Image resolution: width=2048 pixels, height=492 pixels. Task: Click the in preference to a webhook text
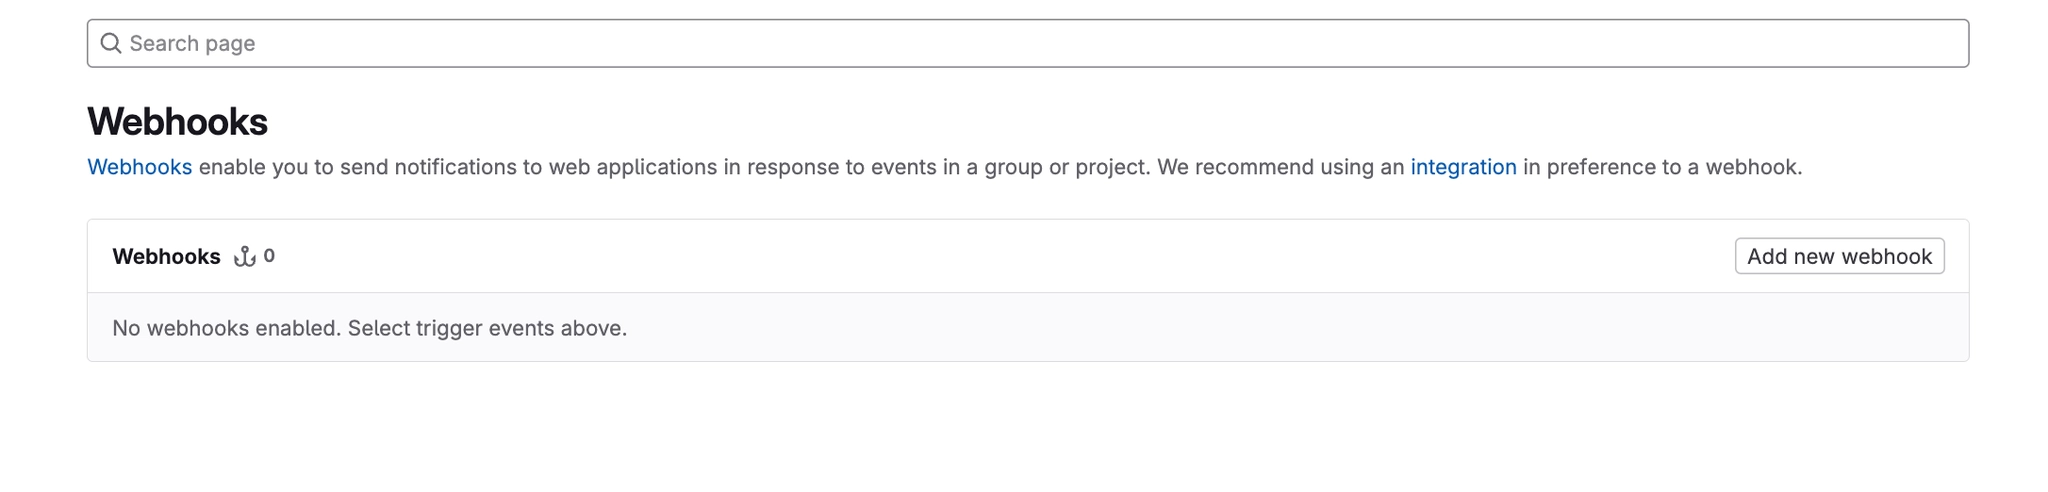pyautogui.click(x=1662, y=167)
